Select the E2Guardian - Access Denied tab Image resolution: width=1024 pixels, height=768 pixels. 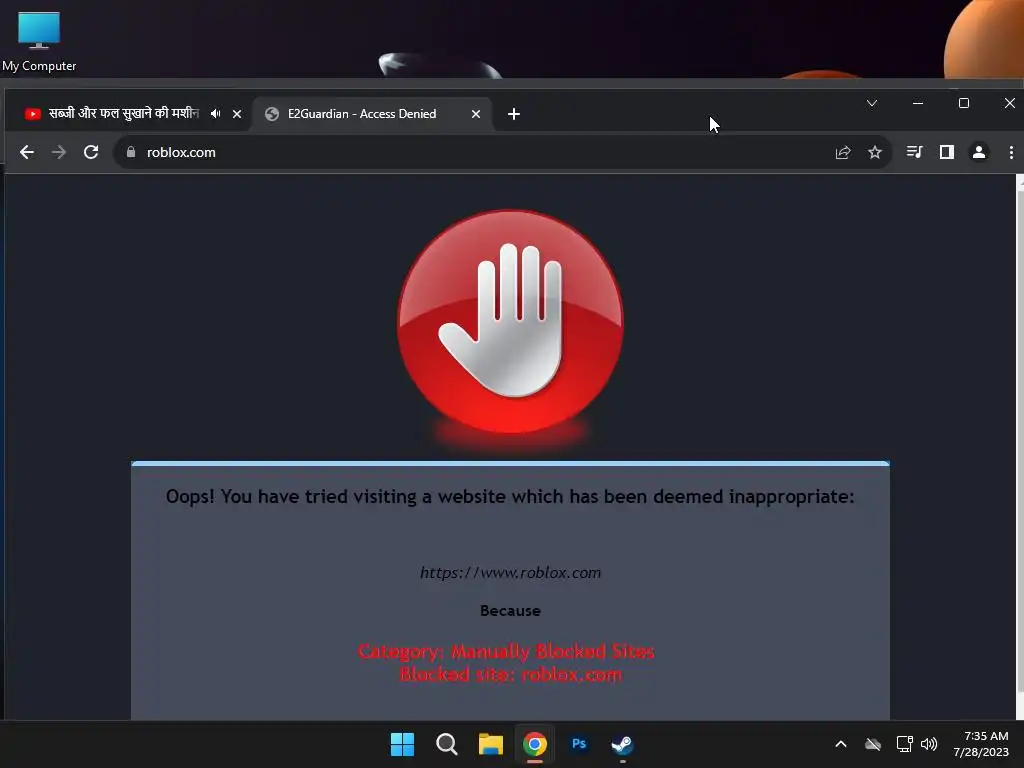[372, 114]
